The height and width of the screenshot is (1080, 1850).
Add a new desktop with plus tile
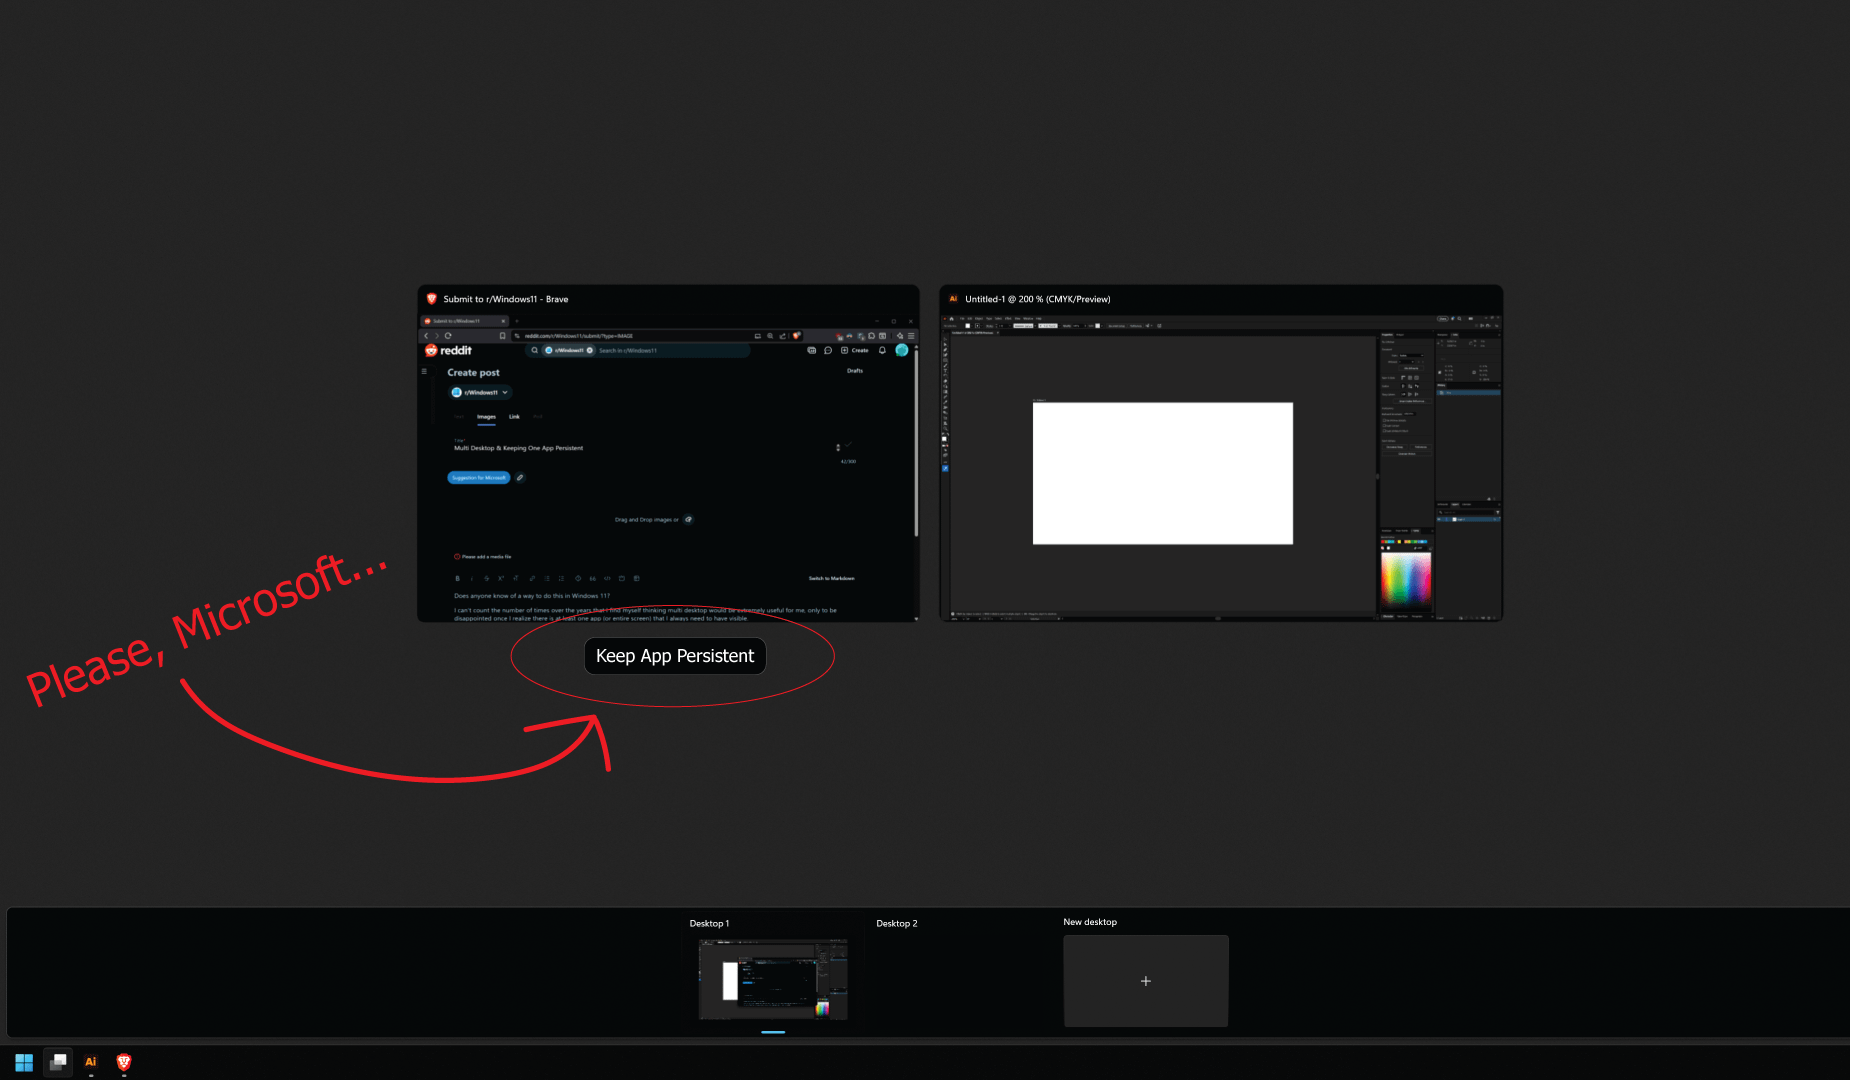point(1145,981)
